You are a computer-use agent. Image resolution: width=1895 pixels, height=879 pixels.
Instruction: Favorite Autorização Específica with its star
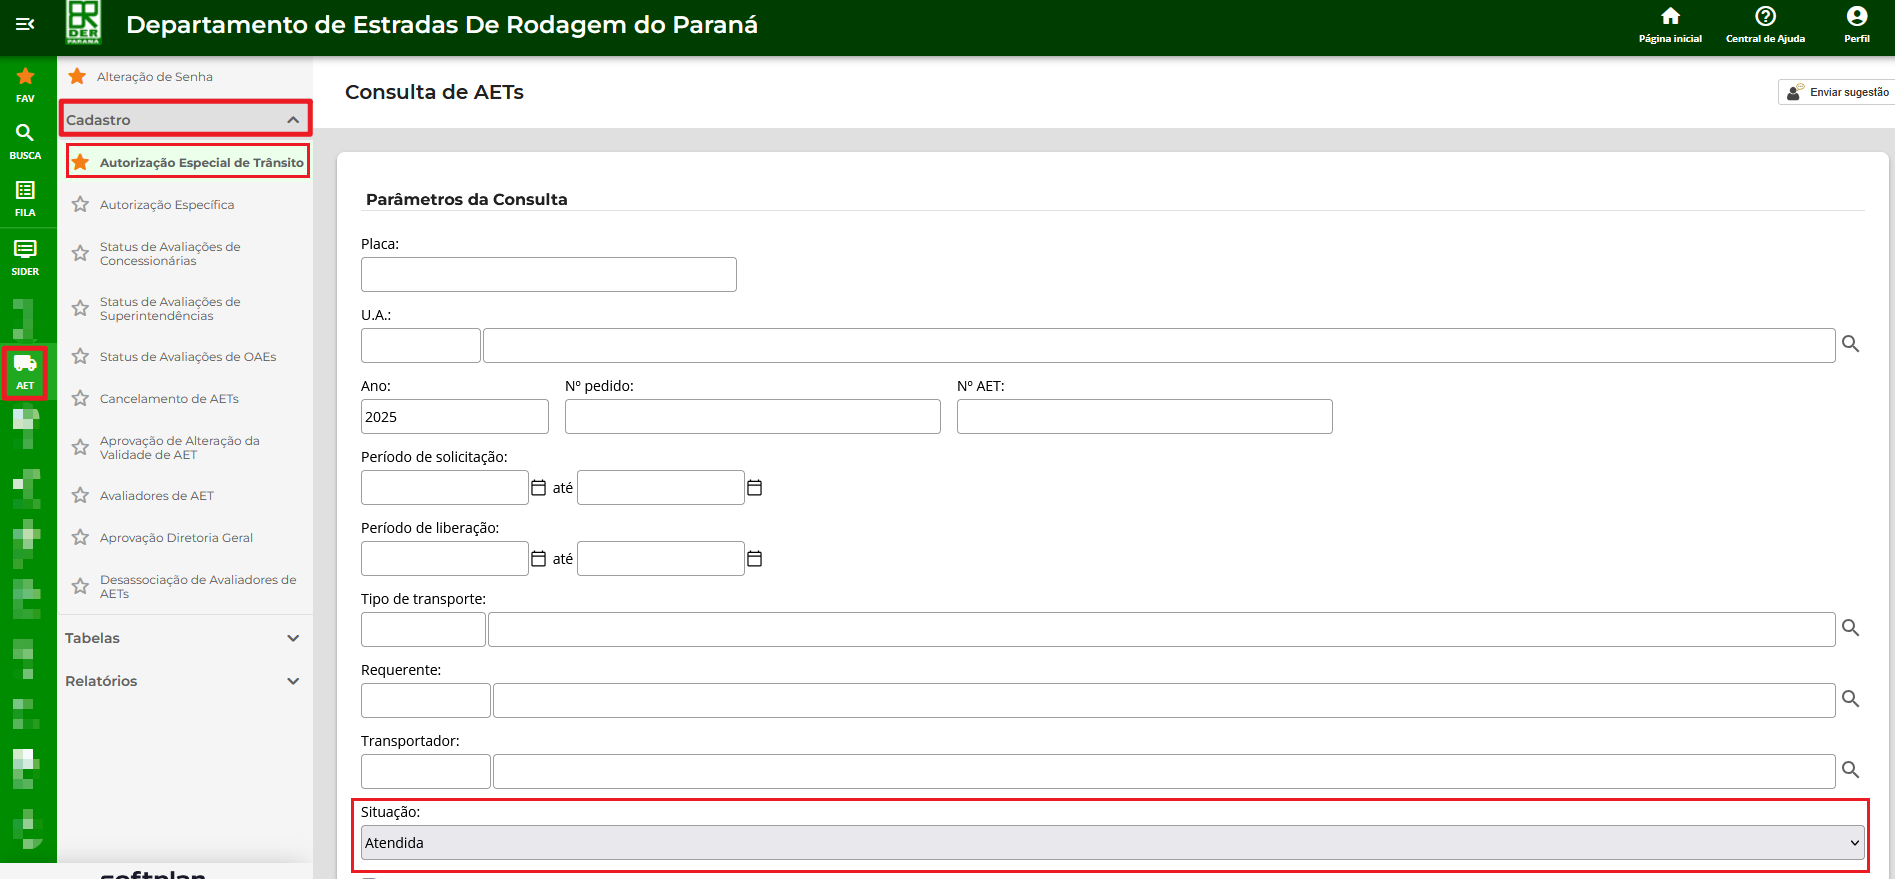pyautogui.click(x=81, y=205)
